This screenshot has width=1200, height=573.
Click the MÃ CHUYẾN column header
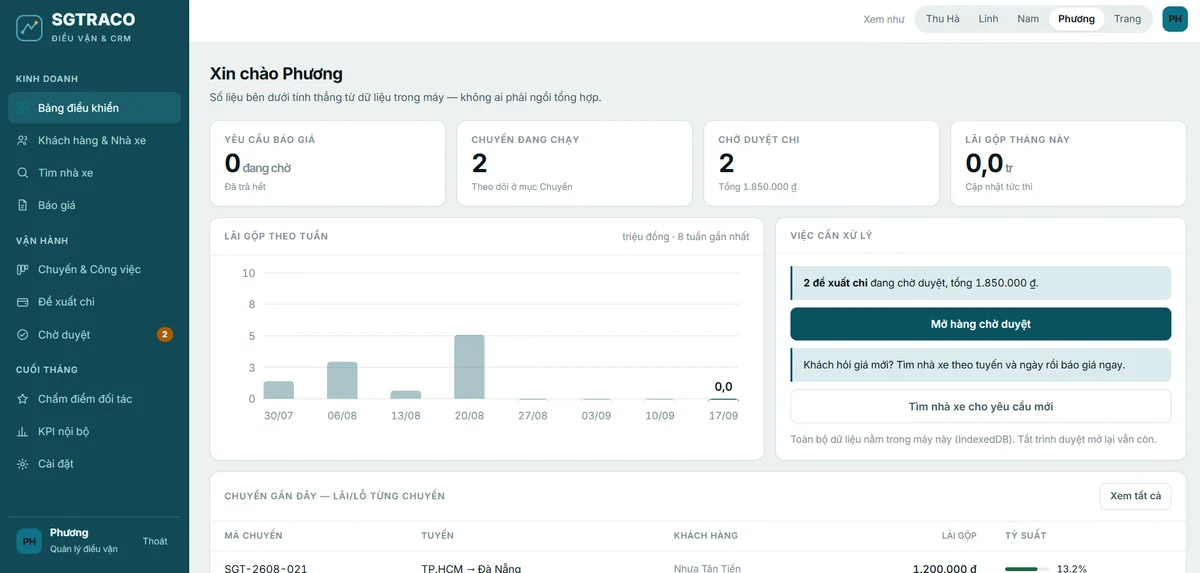click(x=253, y=535)
